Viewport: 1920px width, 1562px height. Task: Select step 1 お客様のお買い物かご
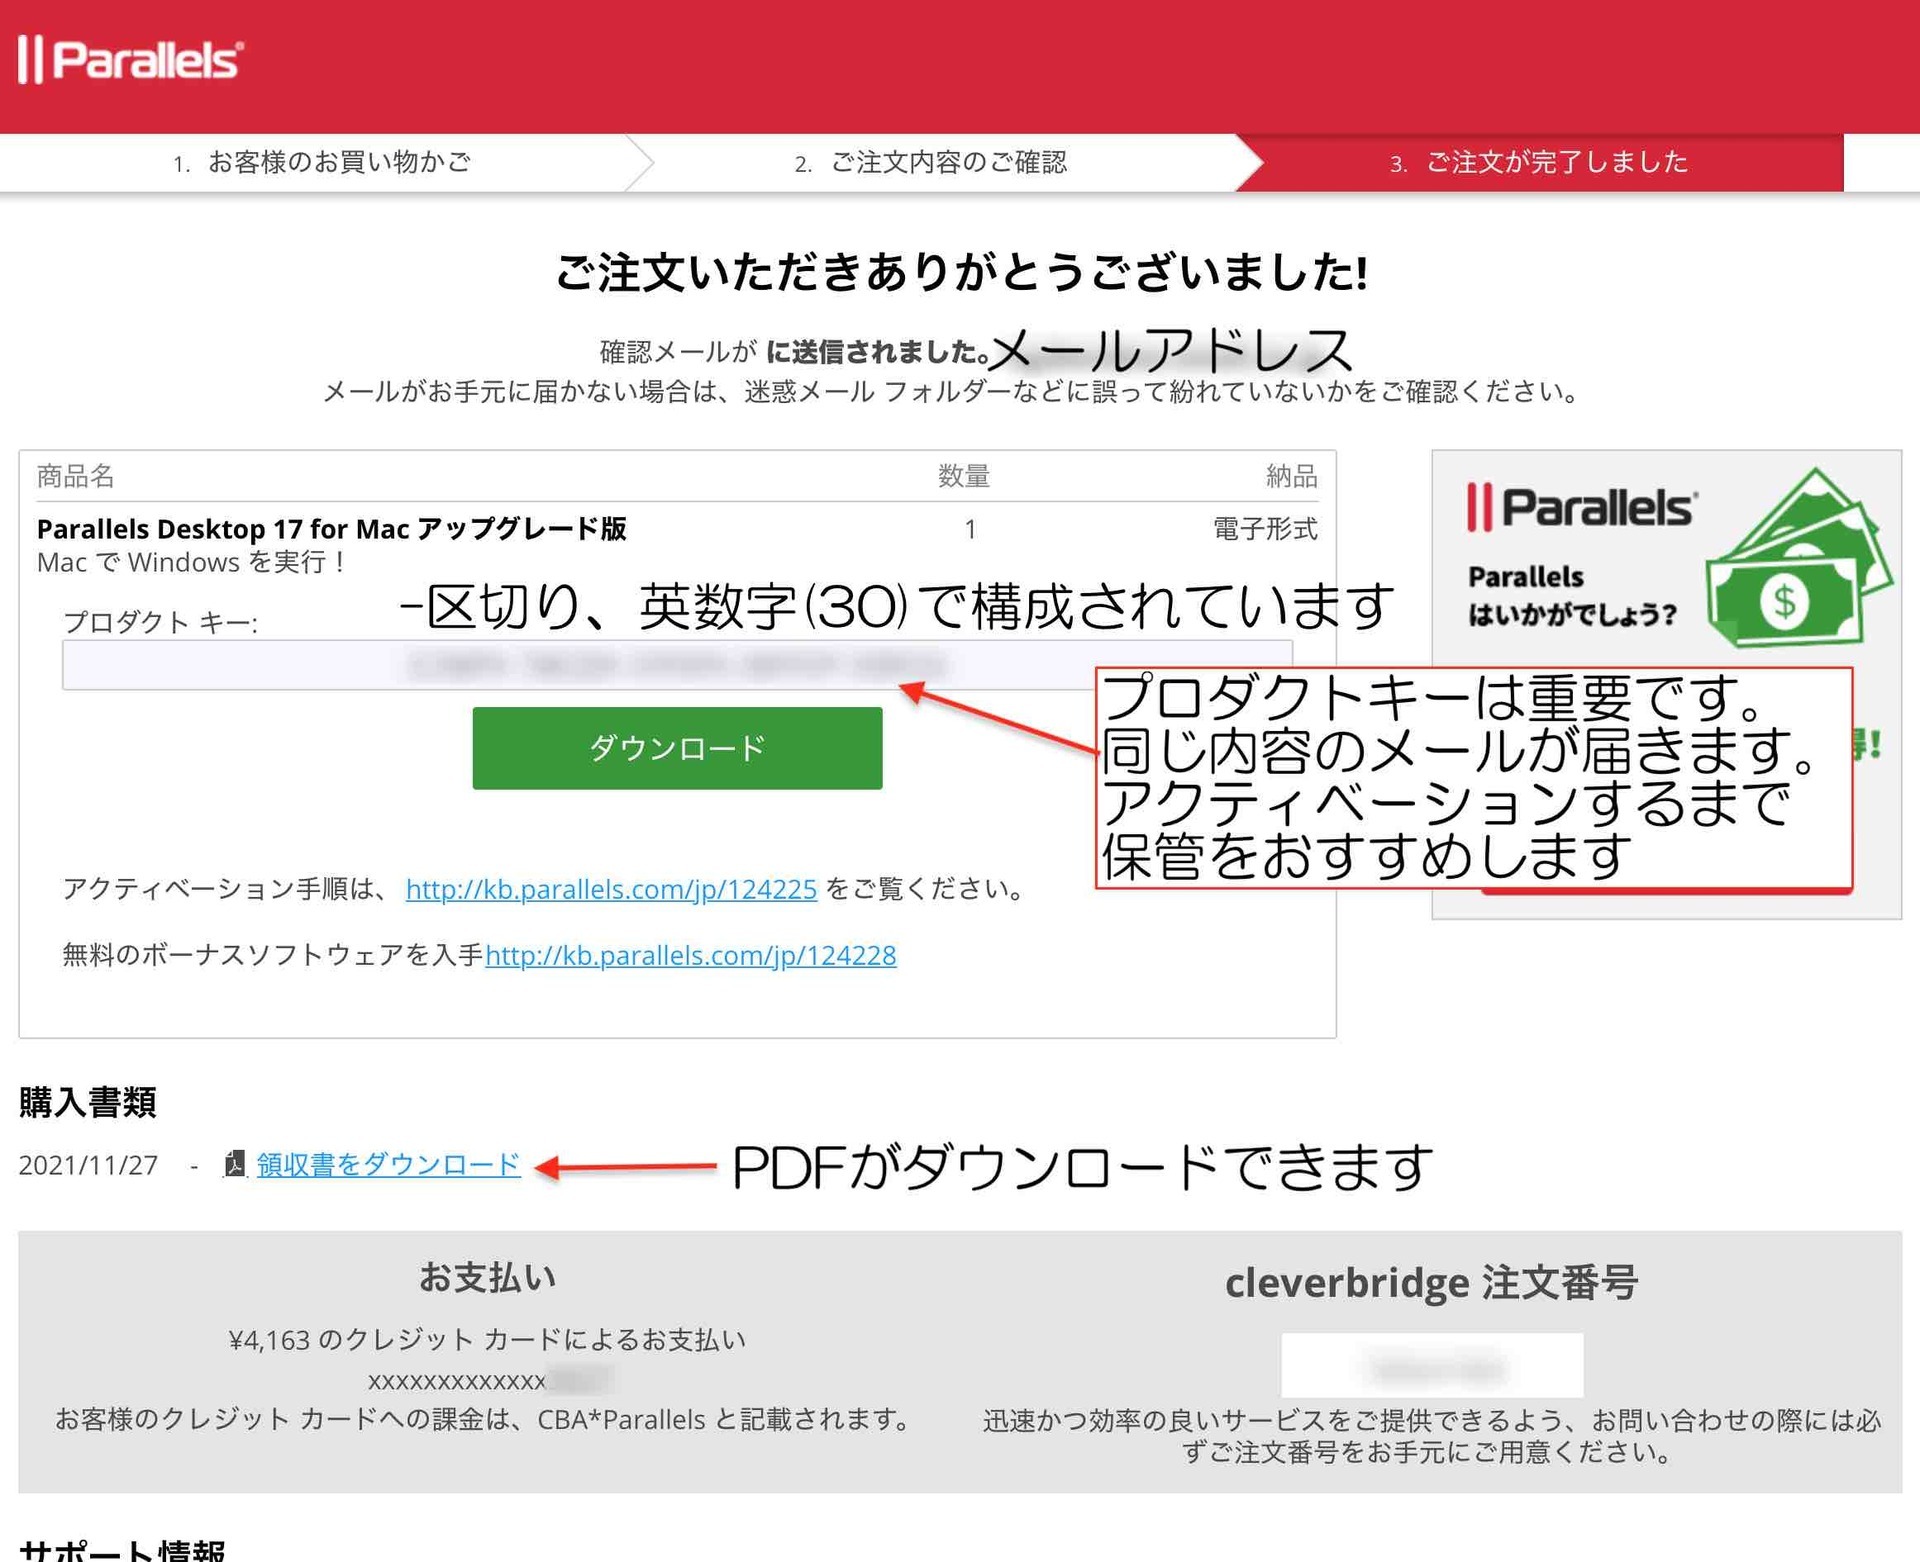click(322, 162)
